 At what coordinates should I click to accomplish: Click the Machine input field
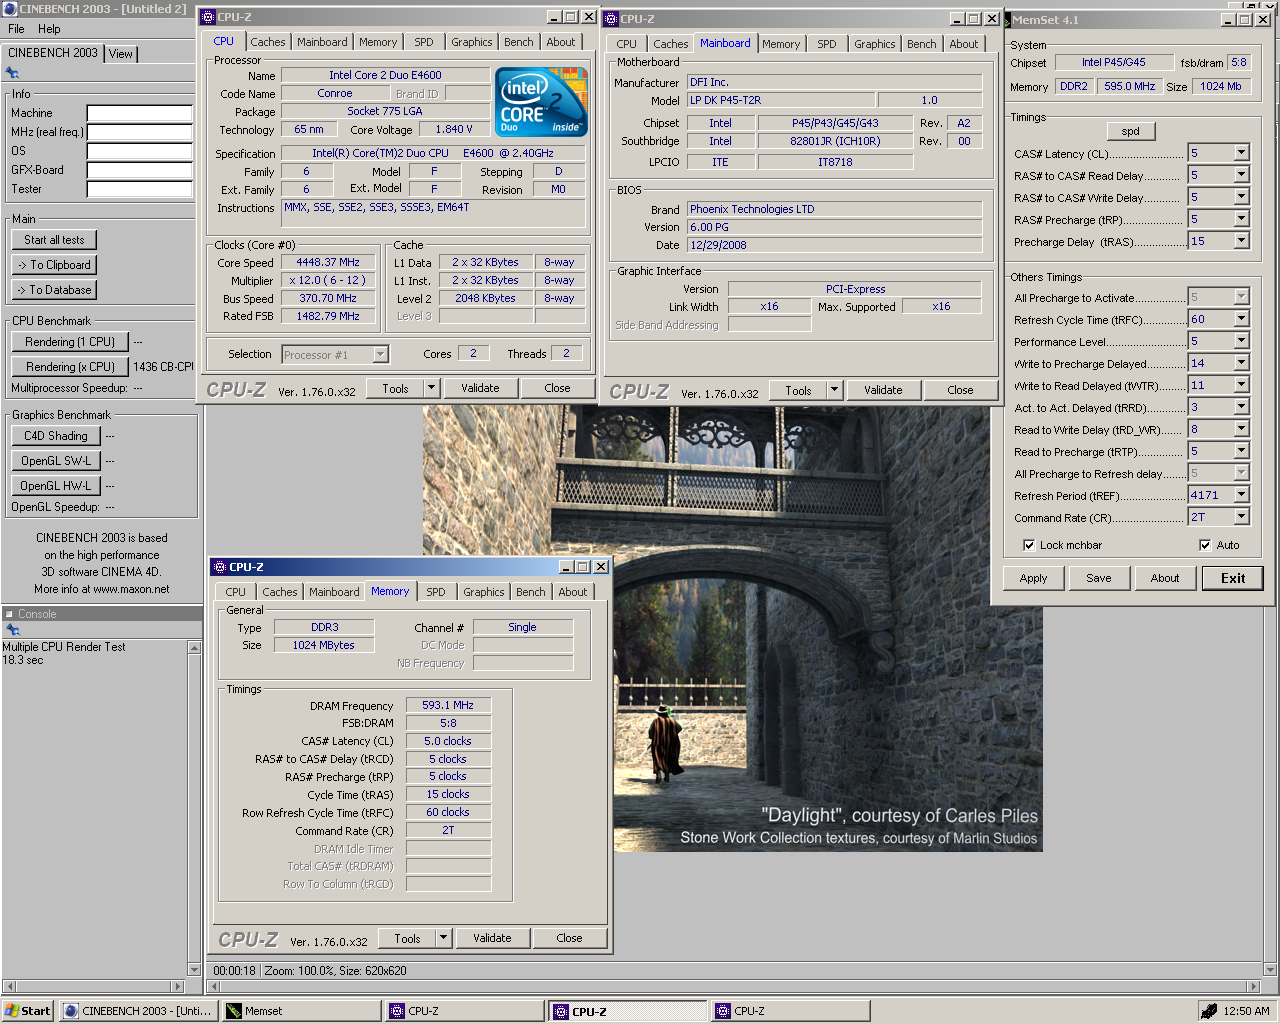140,113
